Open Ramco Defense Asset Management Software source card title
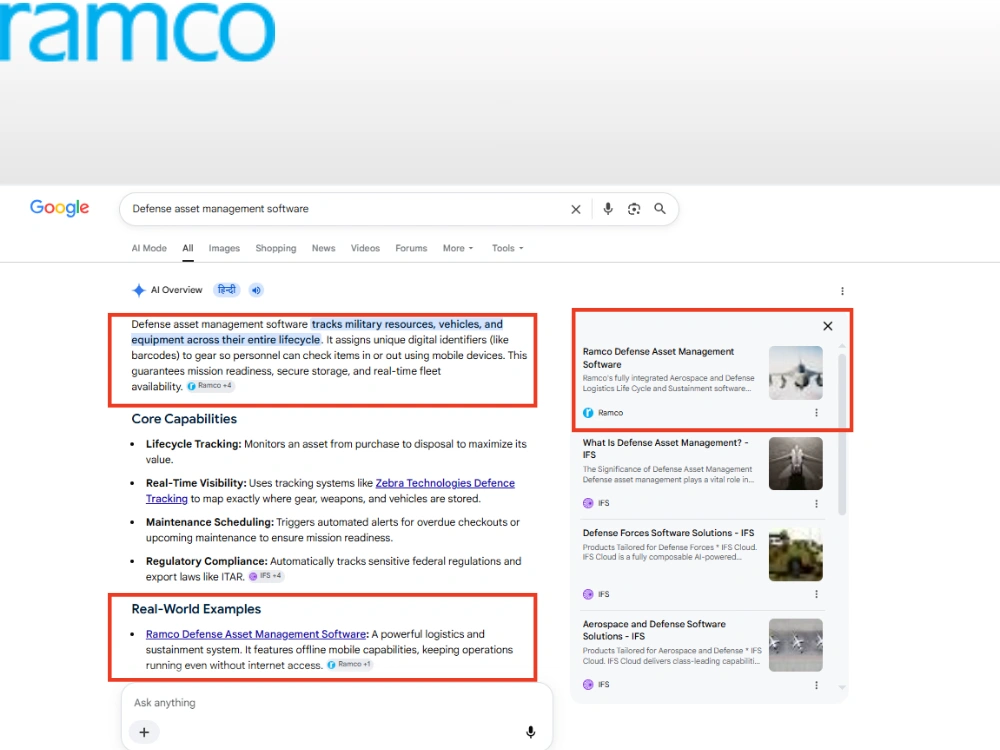Screen dimensions: 1000x750 658,358
